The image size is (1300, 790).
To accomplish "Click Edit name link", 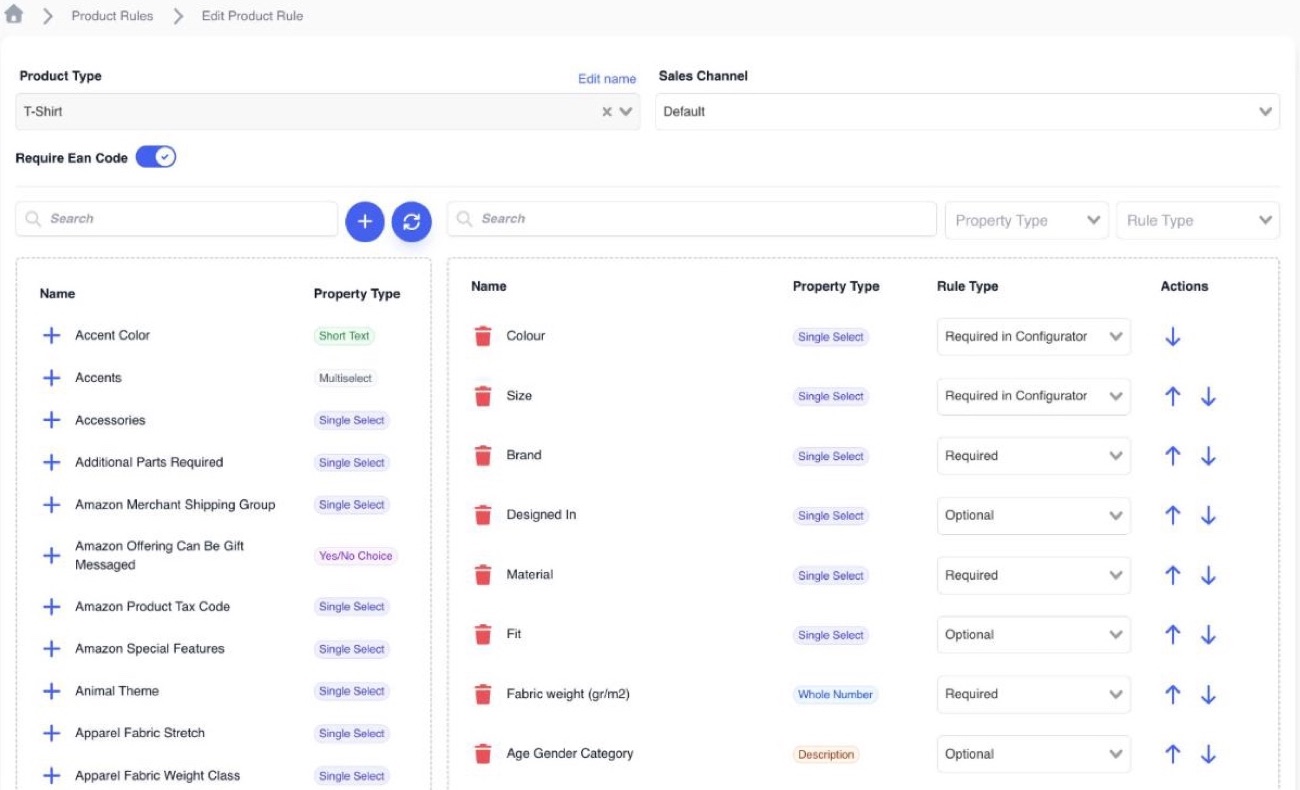I will [607, 79].
